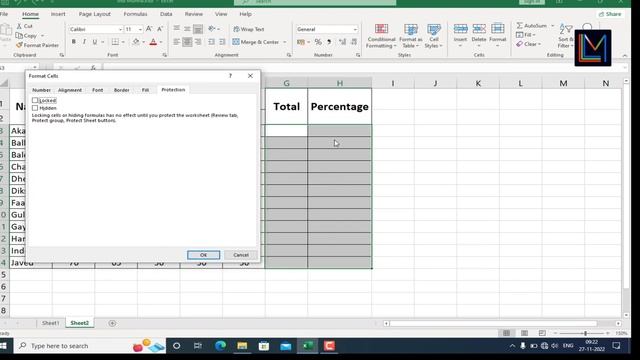The width and height of the screenshot is (640, 360).
Task: Click the Total header cell
Action: pos(287,107)
